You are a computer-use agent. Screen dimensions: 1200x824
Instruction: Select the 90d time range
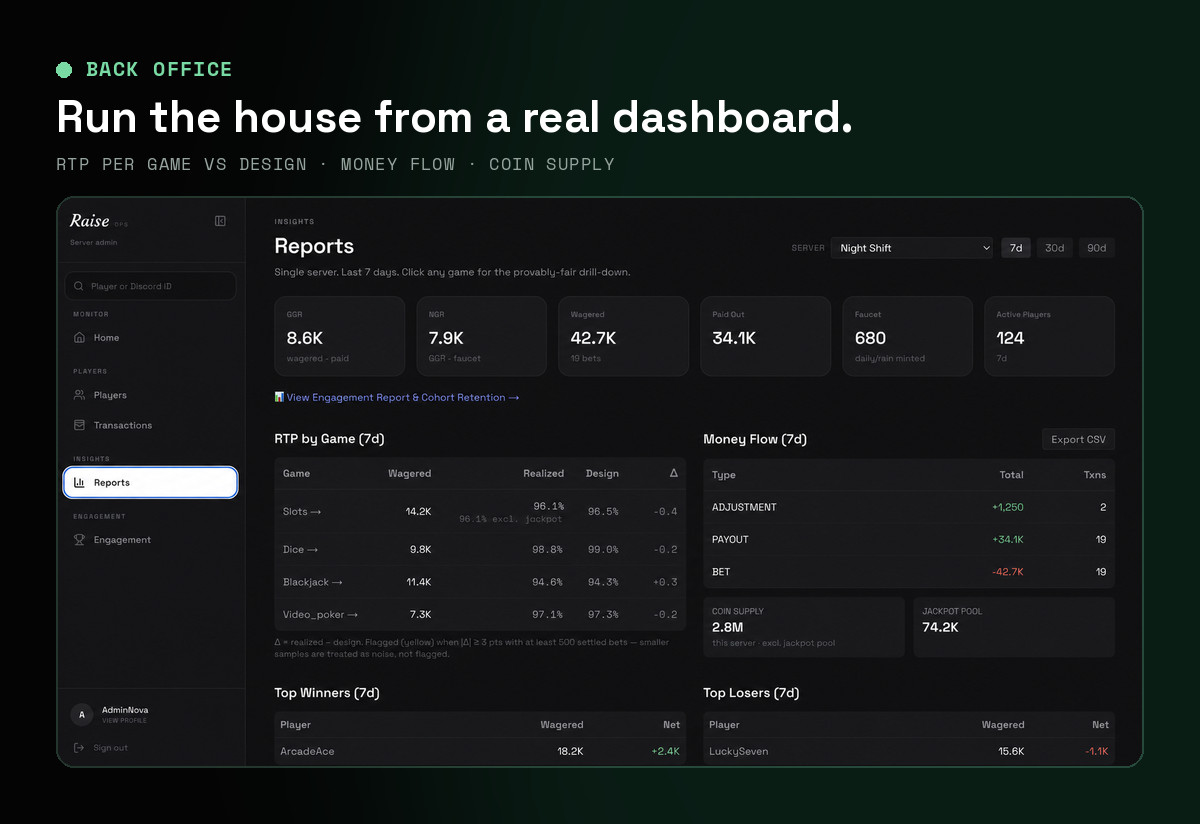pyautogui.click(x=1096, y=248)
